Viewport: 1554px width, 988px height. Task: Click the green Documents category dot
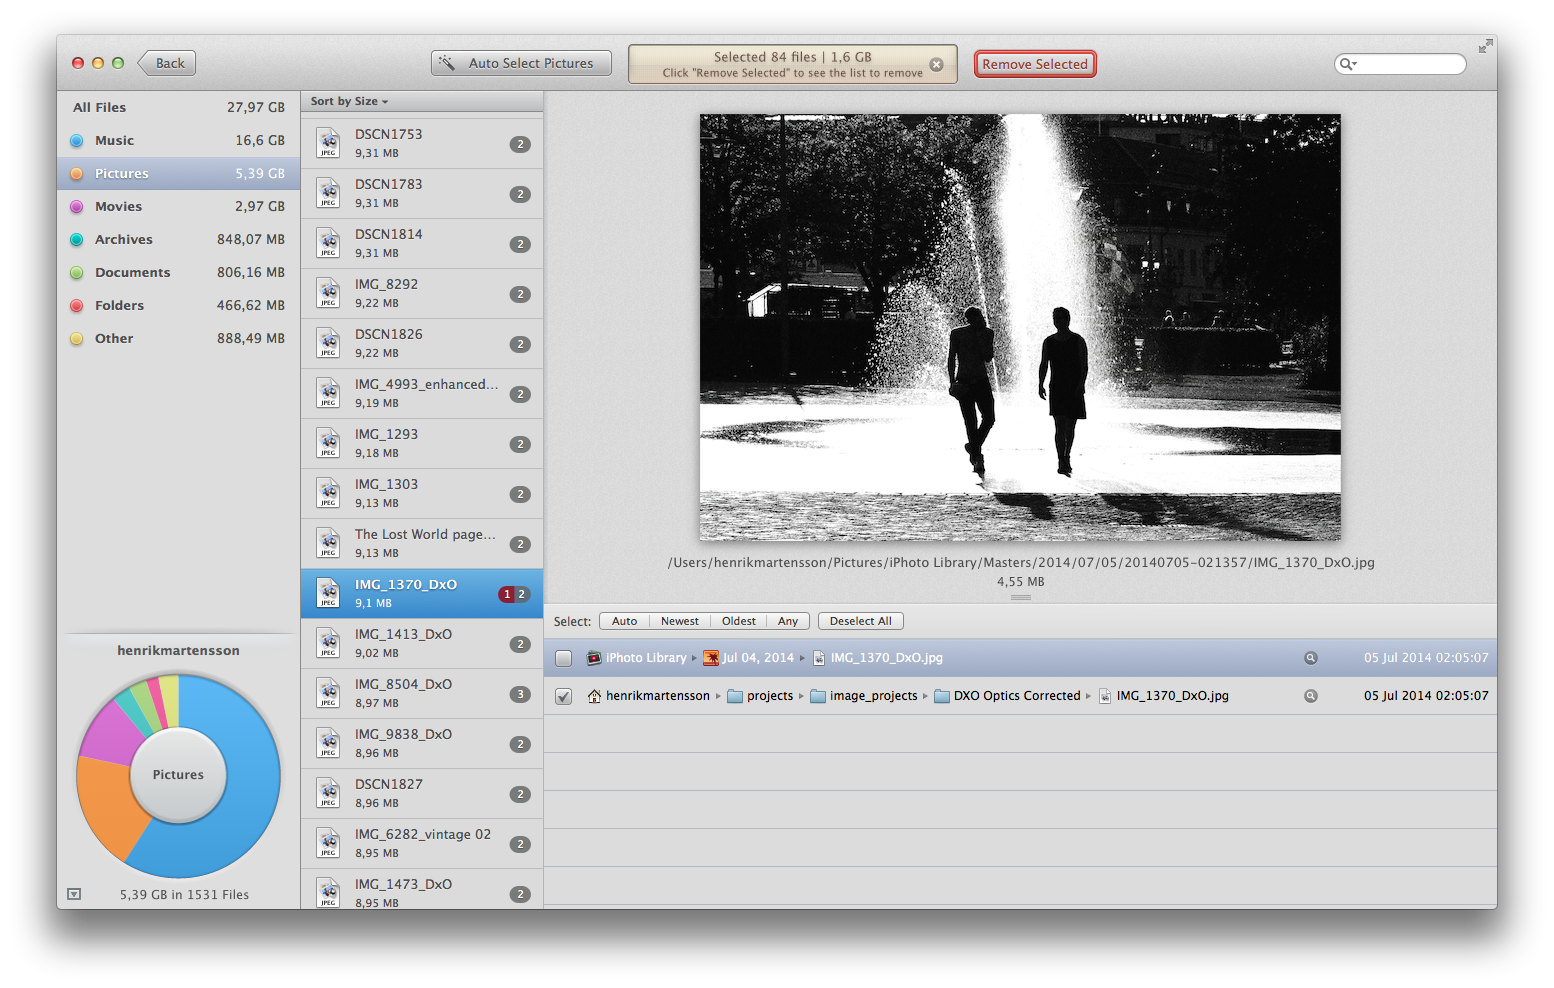point(77,273)
